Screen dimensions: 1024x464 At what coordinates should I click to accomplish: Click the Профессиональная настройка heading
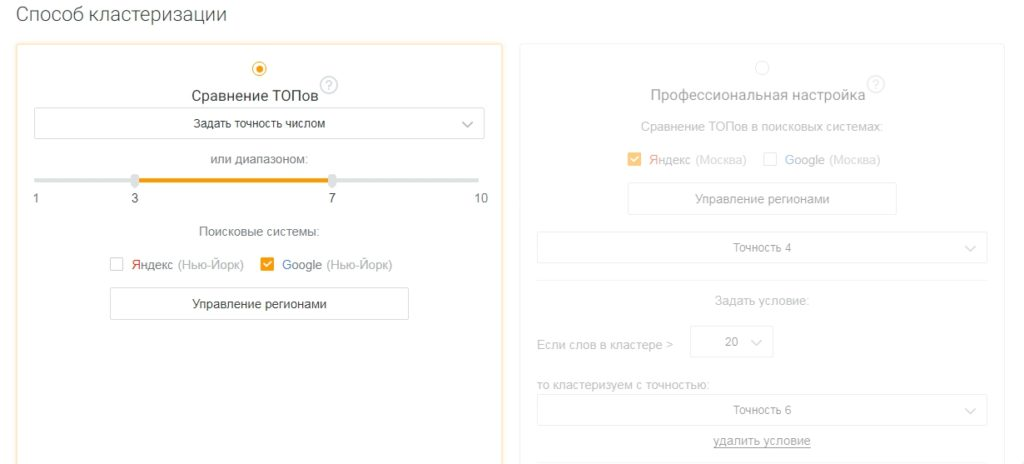coord(758,95)
